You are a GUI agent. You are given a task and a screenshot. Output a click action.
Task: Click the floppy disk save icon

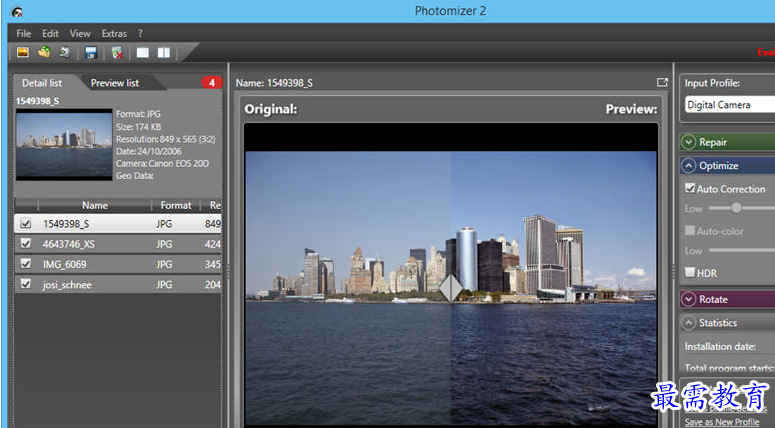click(x=91, y=52)
